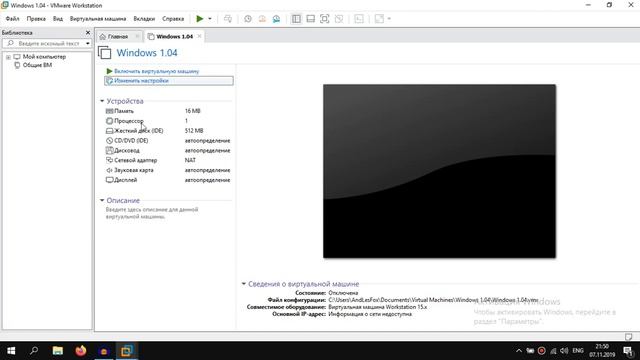Expand the Мой компьютер tree node
The width and height of the screenshot is (640, 360).
click(8, 57)
